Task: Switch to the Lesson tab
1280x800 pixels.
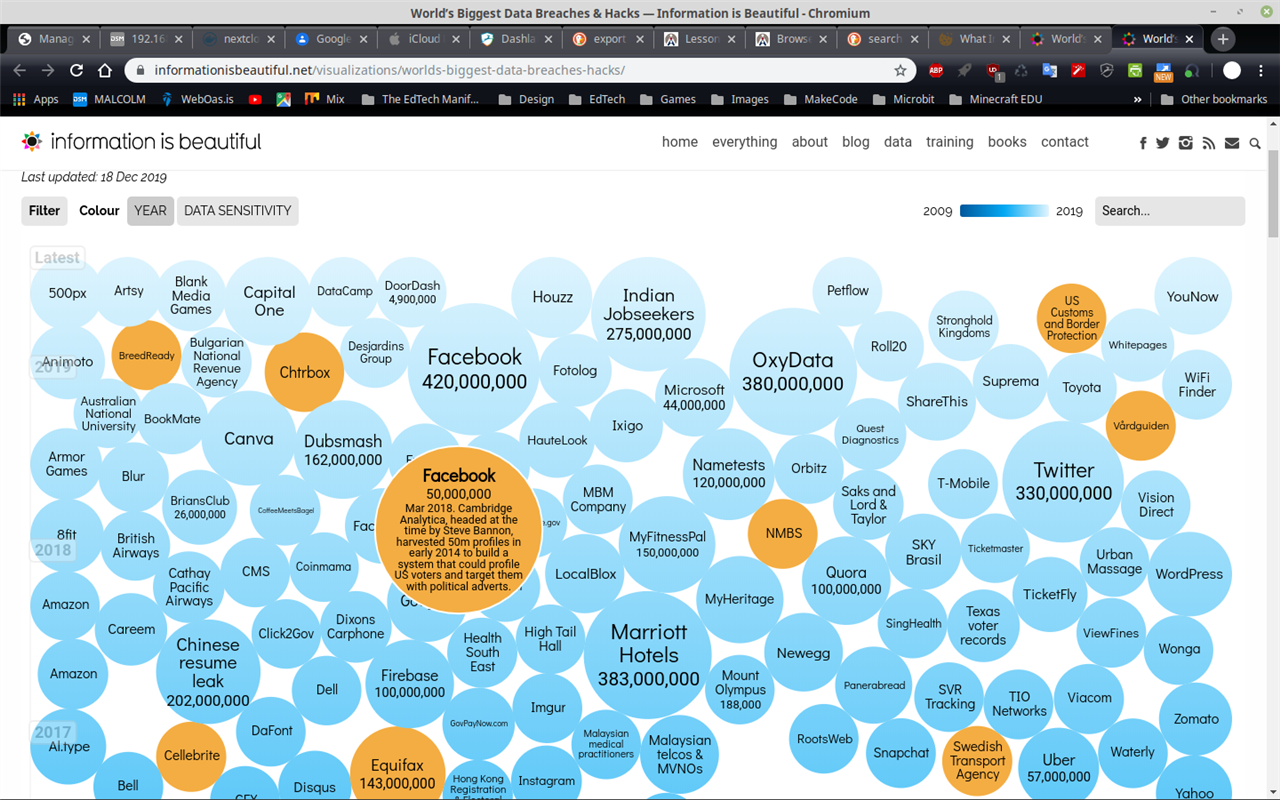Action: (700, 39)
